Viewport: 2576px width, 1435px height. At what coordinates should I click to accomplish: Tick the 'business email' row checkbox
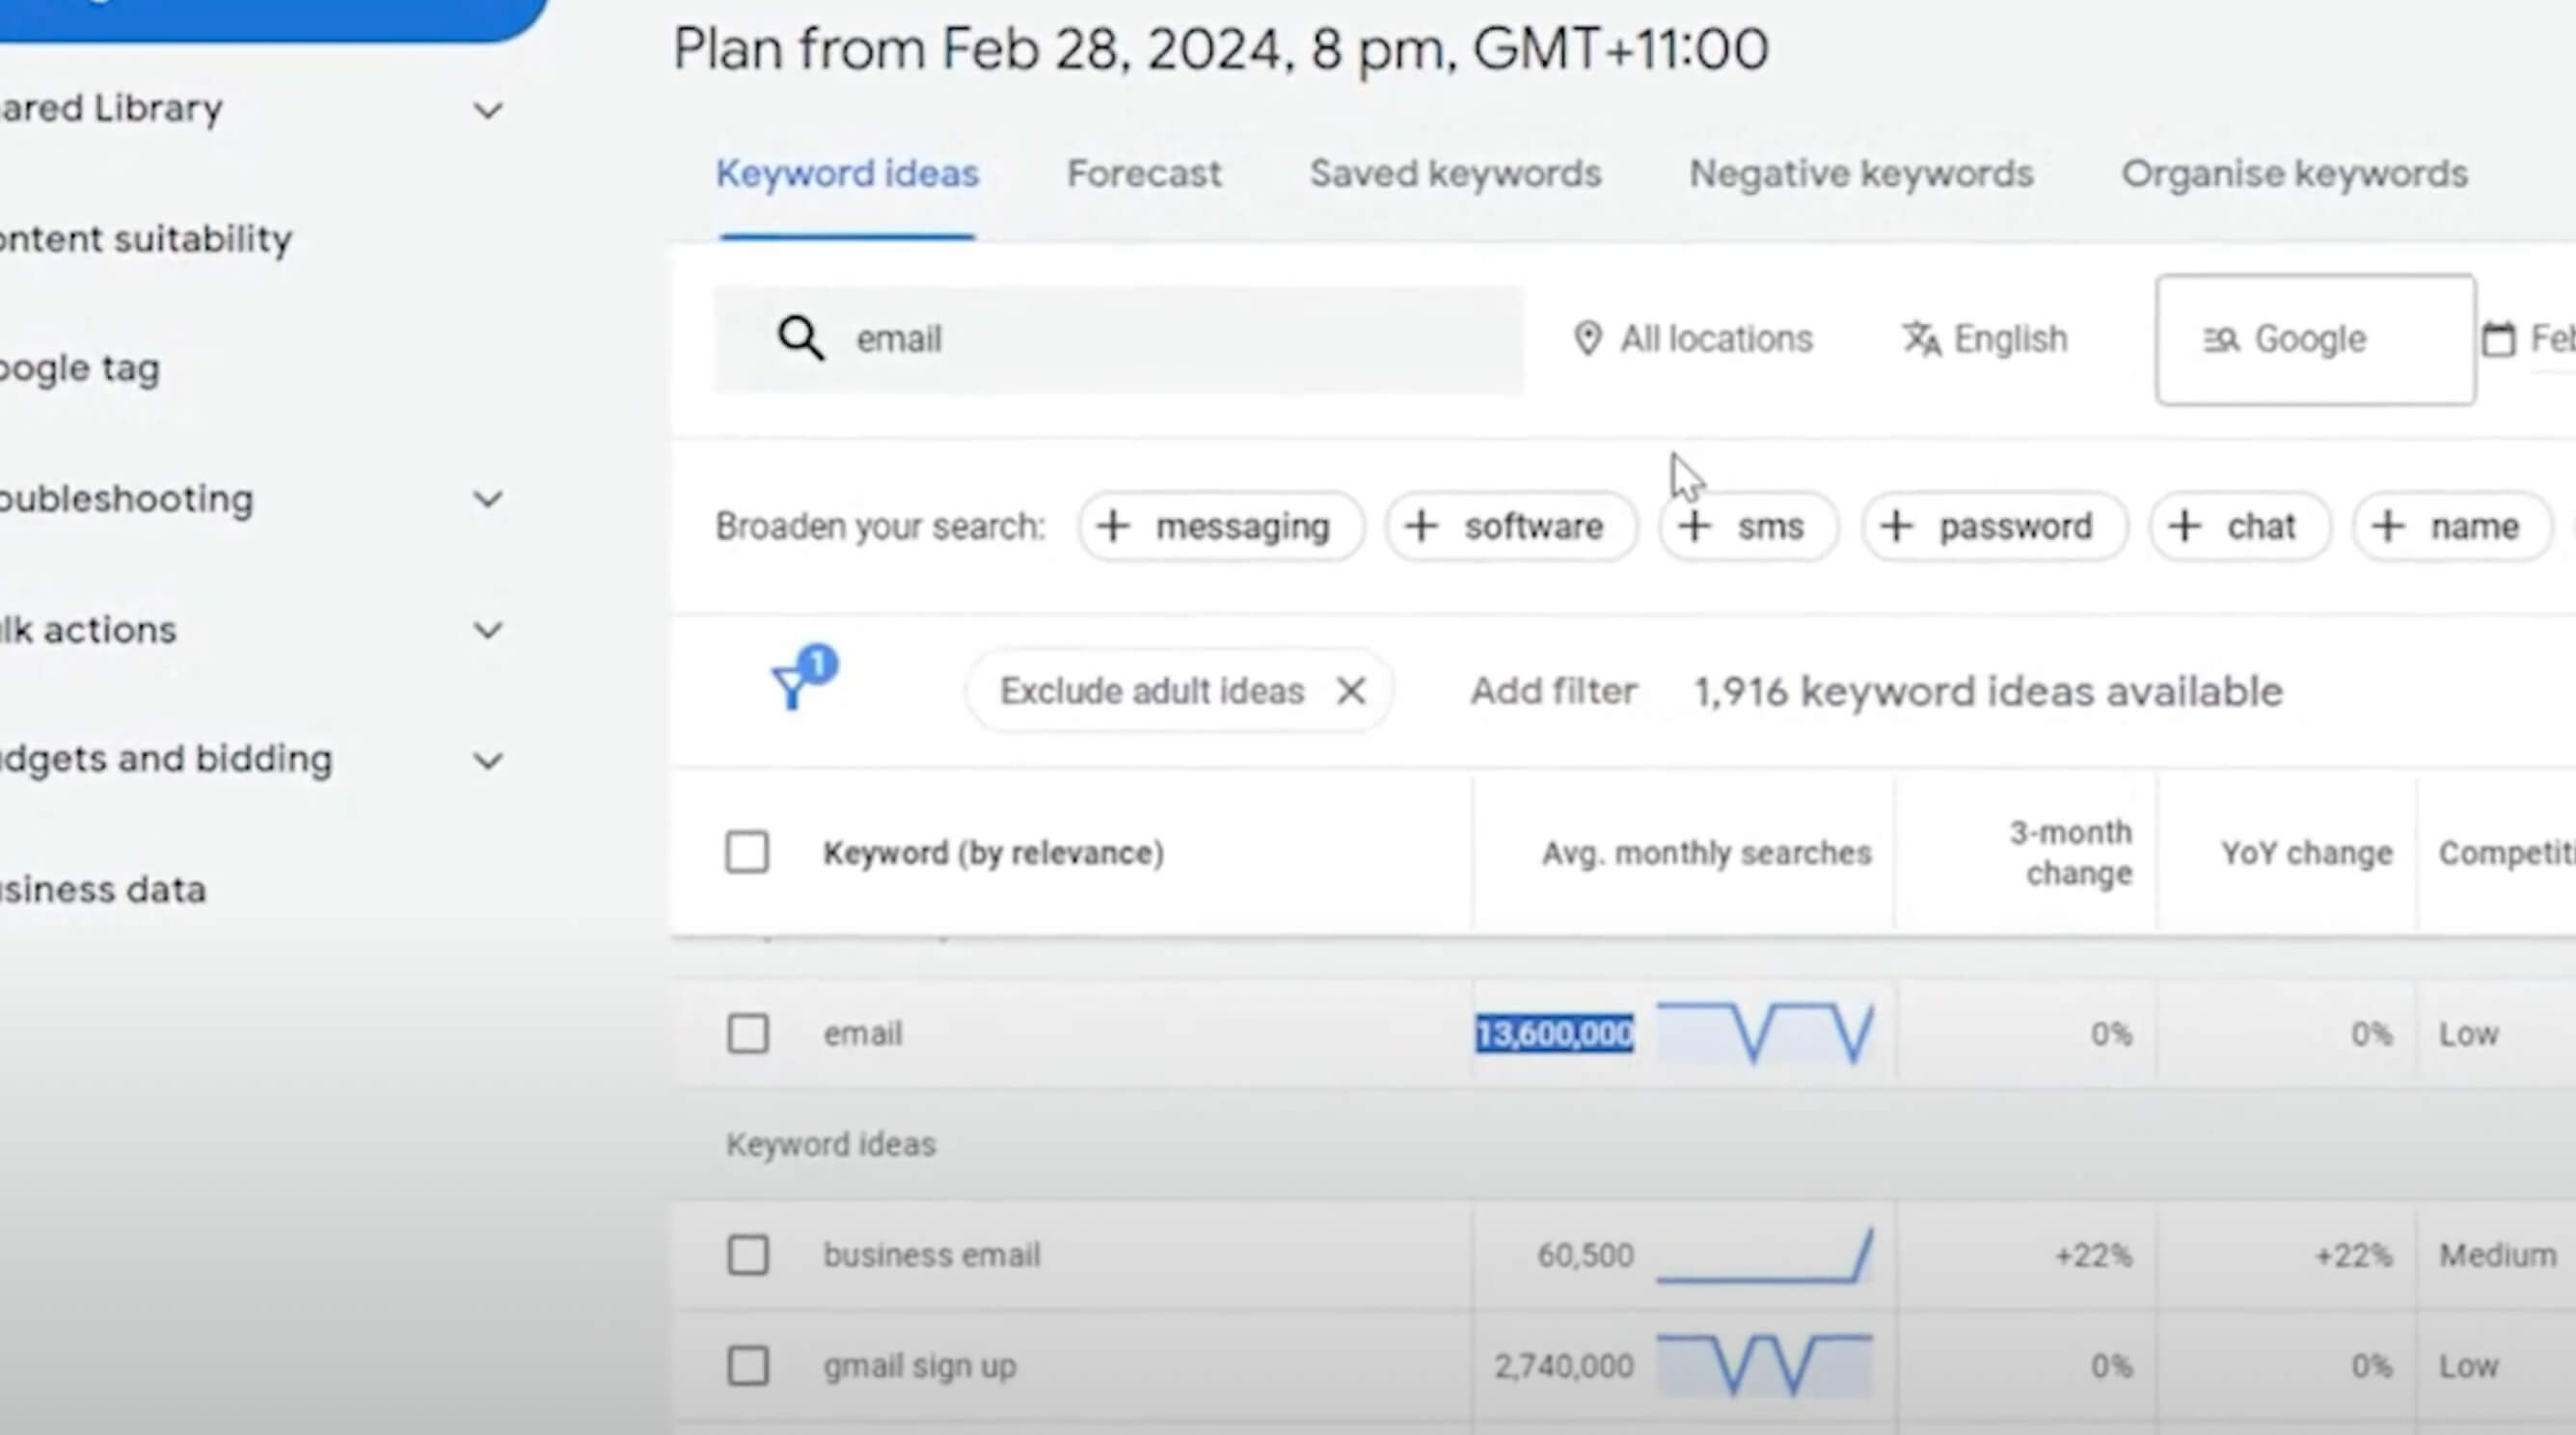coord(748,1254)
